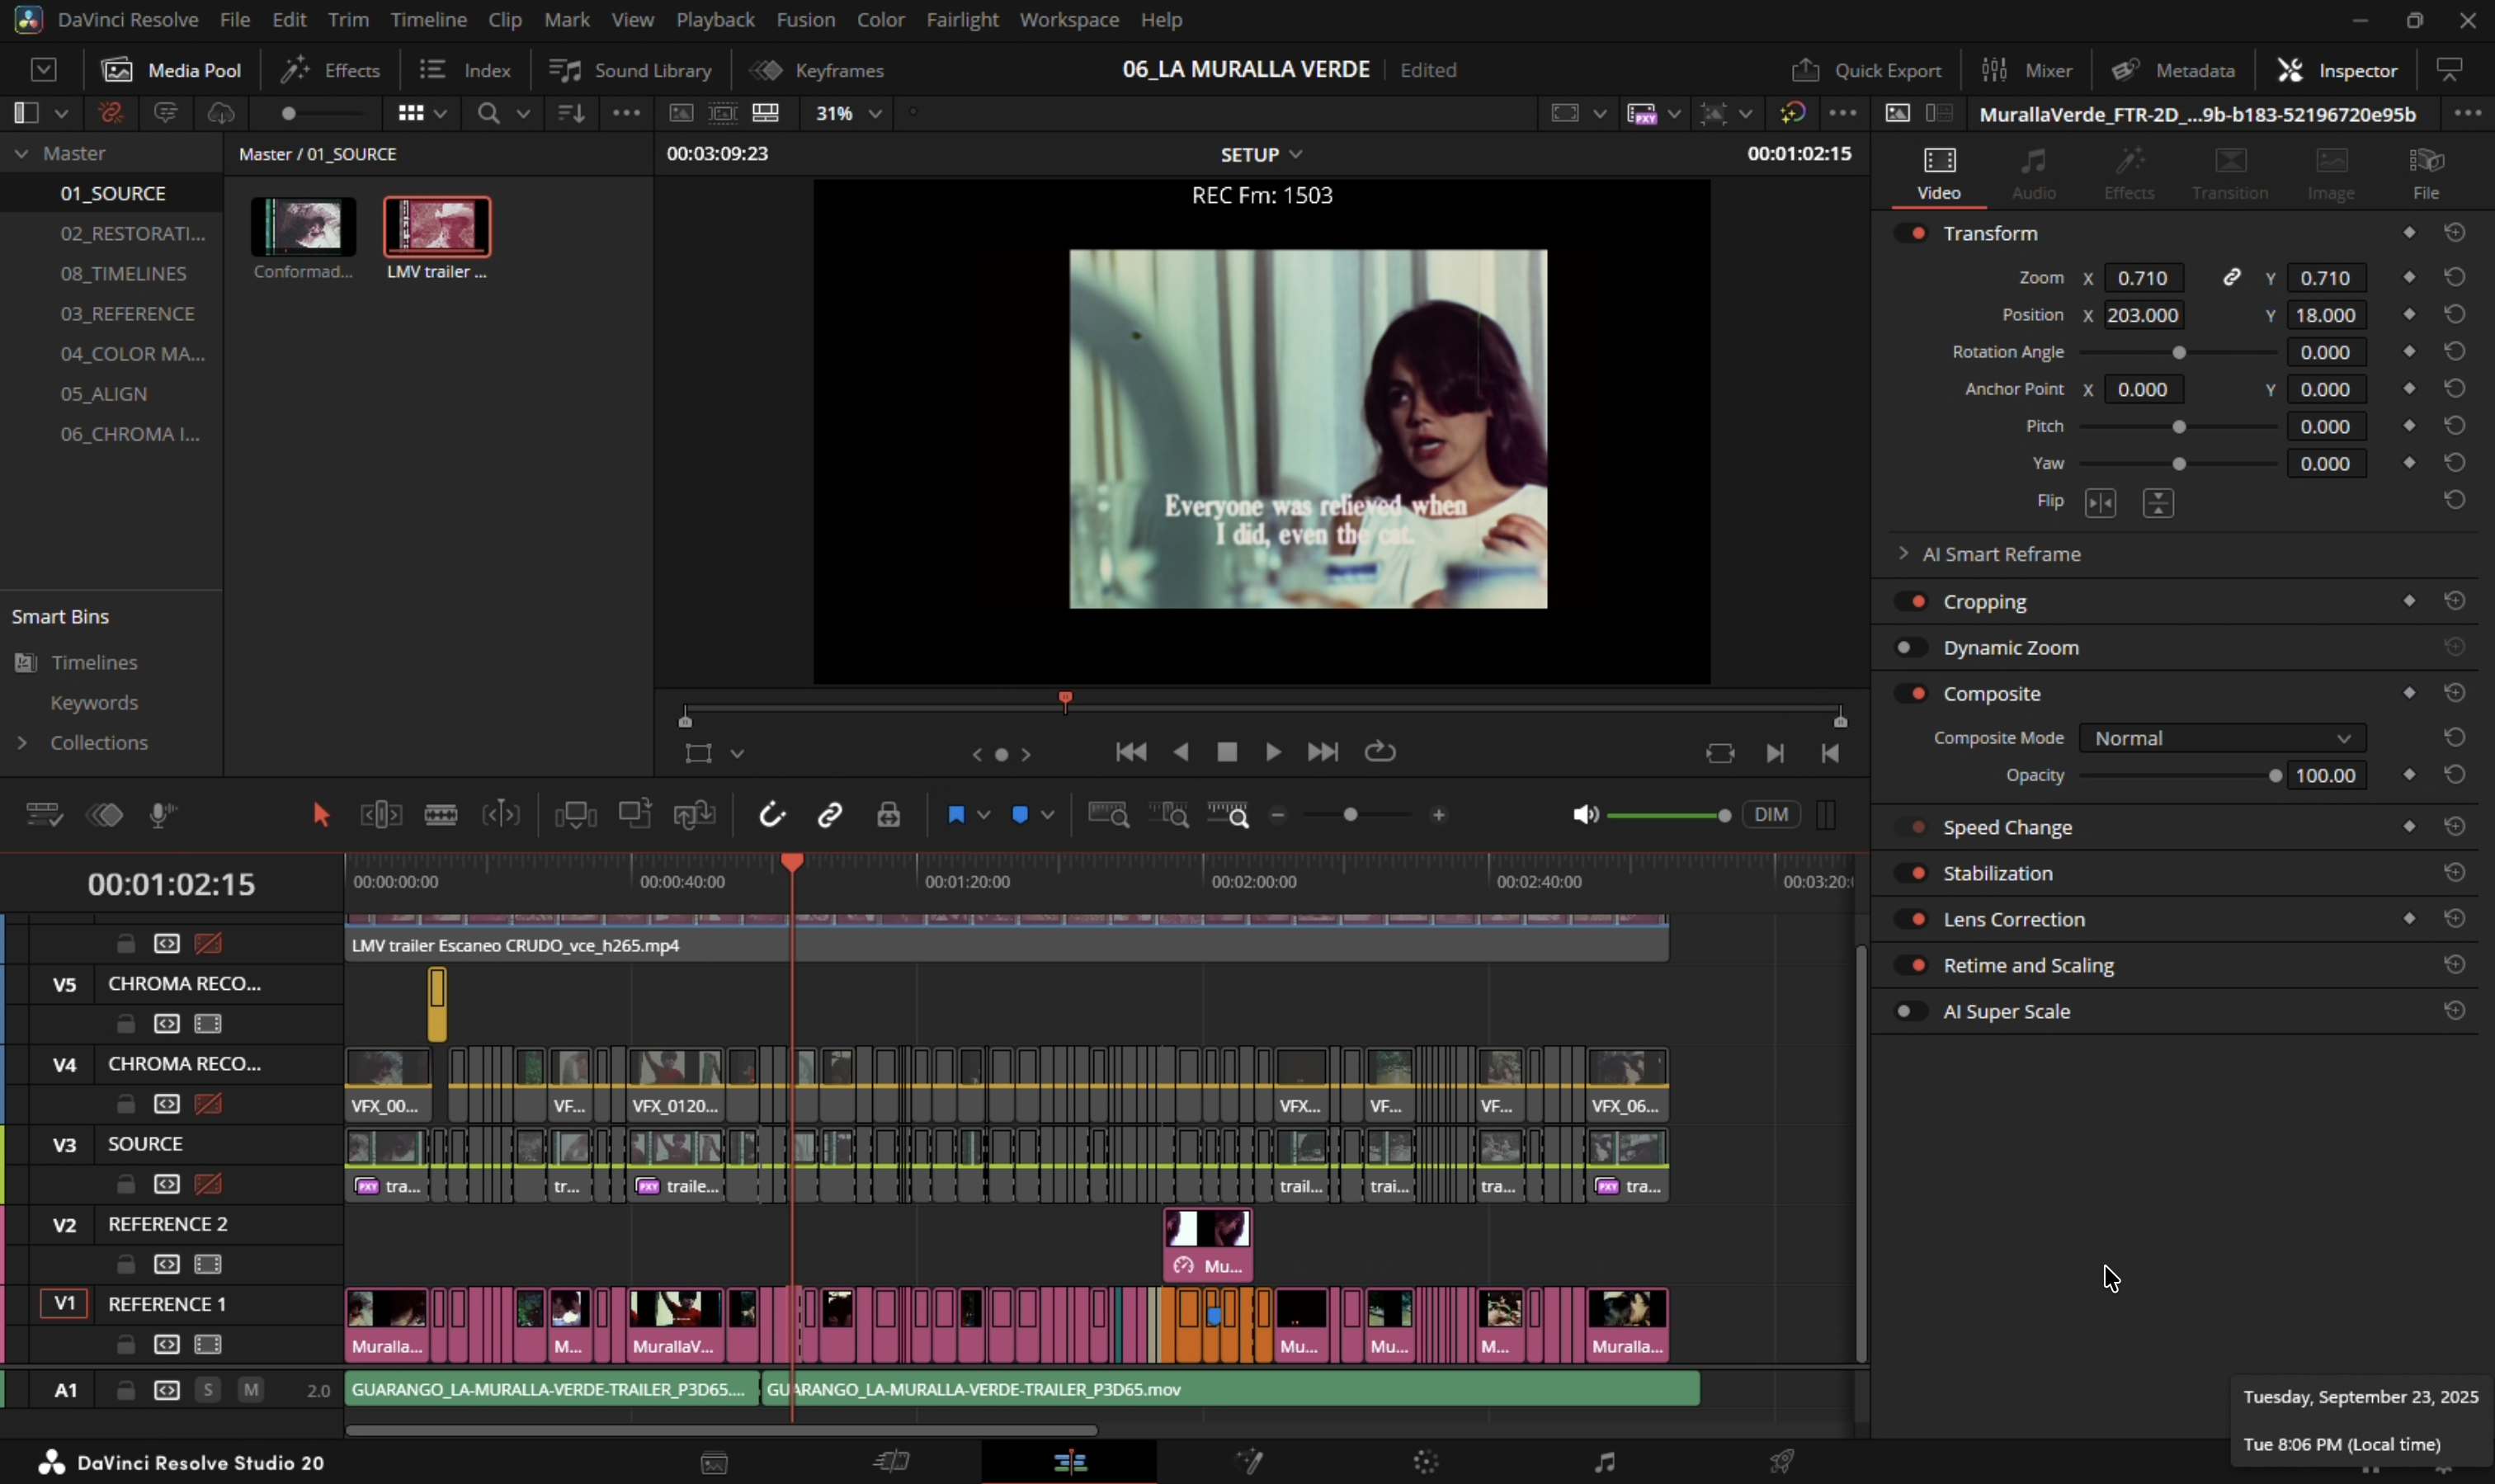Mute the A1 audio track
This screenshot has height=1484, width=2495.
[250, 1390]
